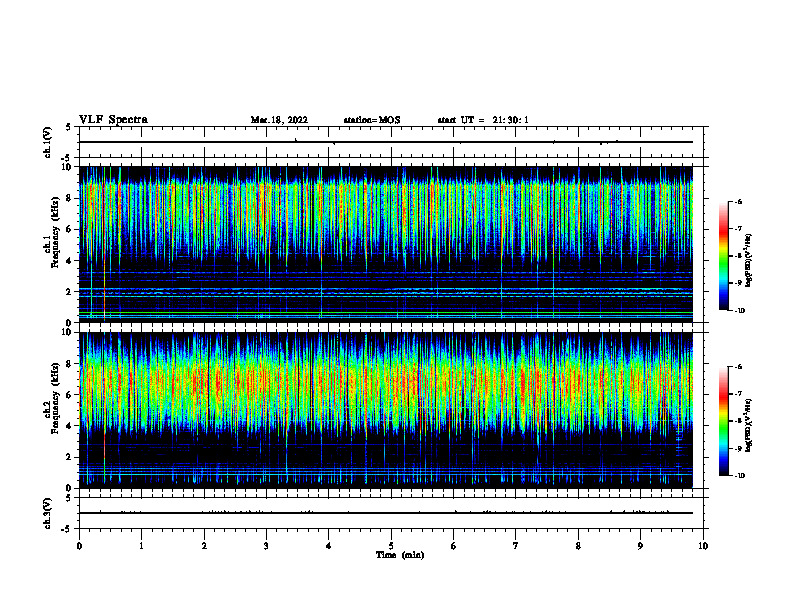Image resolution: width=792 pixels, height=612 pixels.
Task: Click inside the ch.1 spectrogram panel
Action: point(386,244)
